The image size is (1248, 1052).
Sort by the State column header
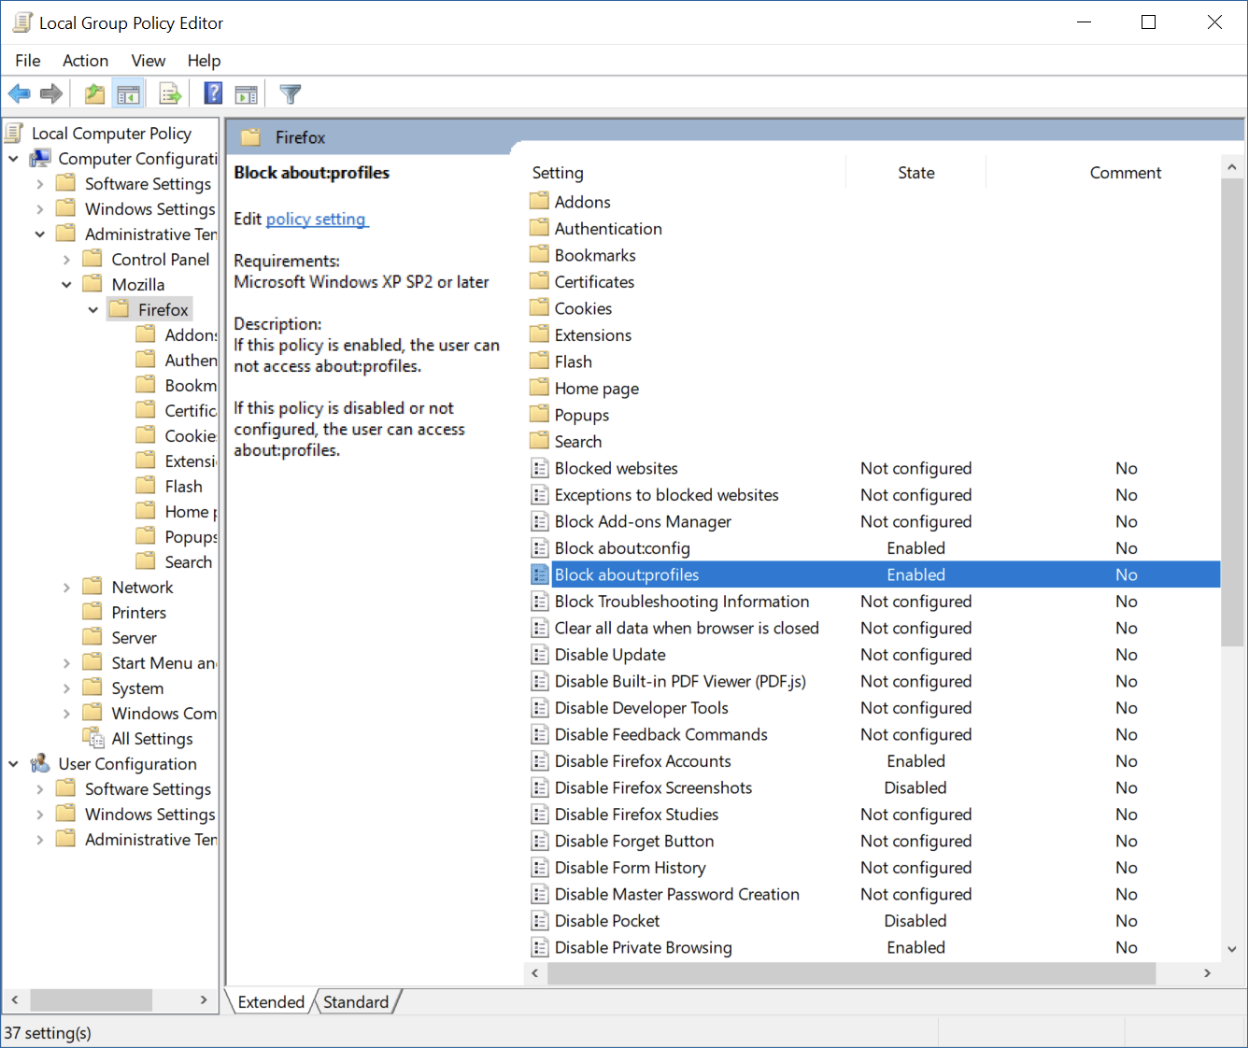(x=916, y=173)
